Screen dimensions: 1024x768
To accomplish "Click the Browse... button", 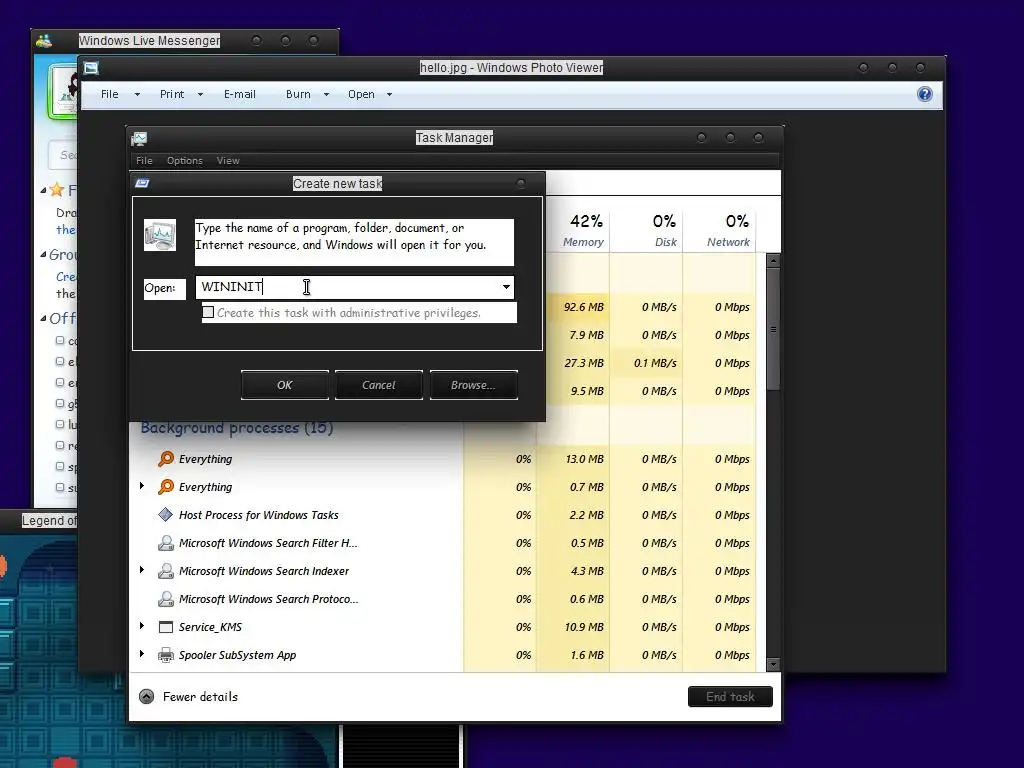I will 473,385.
